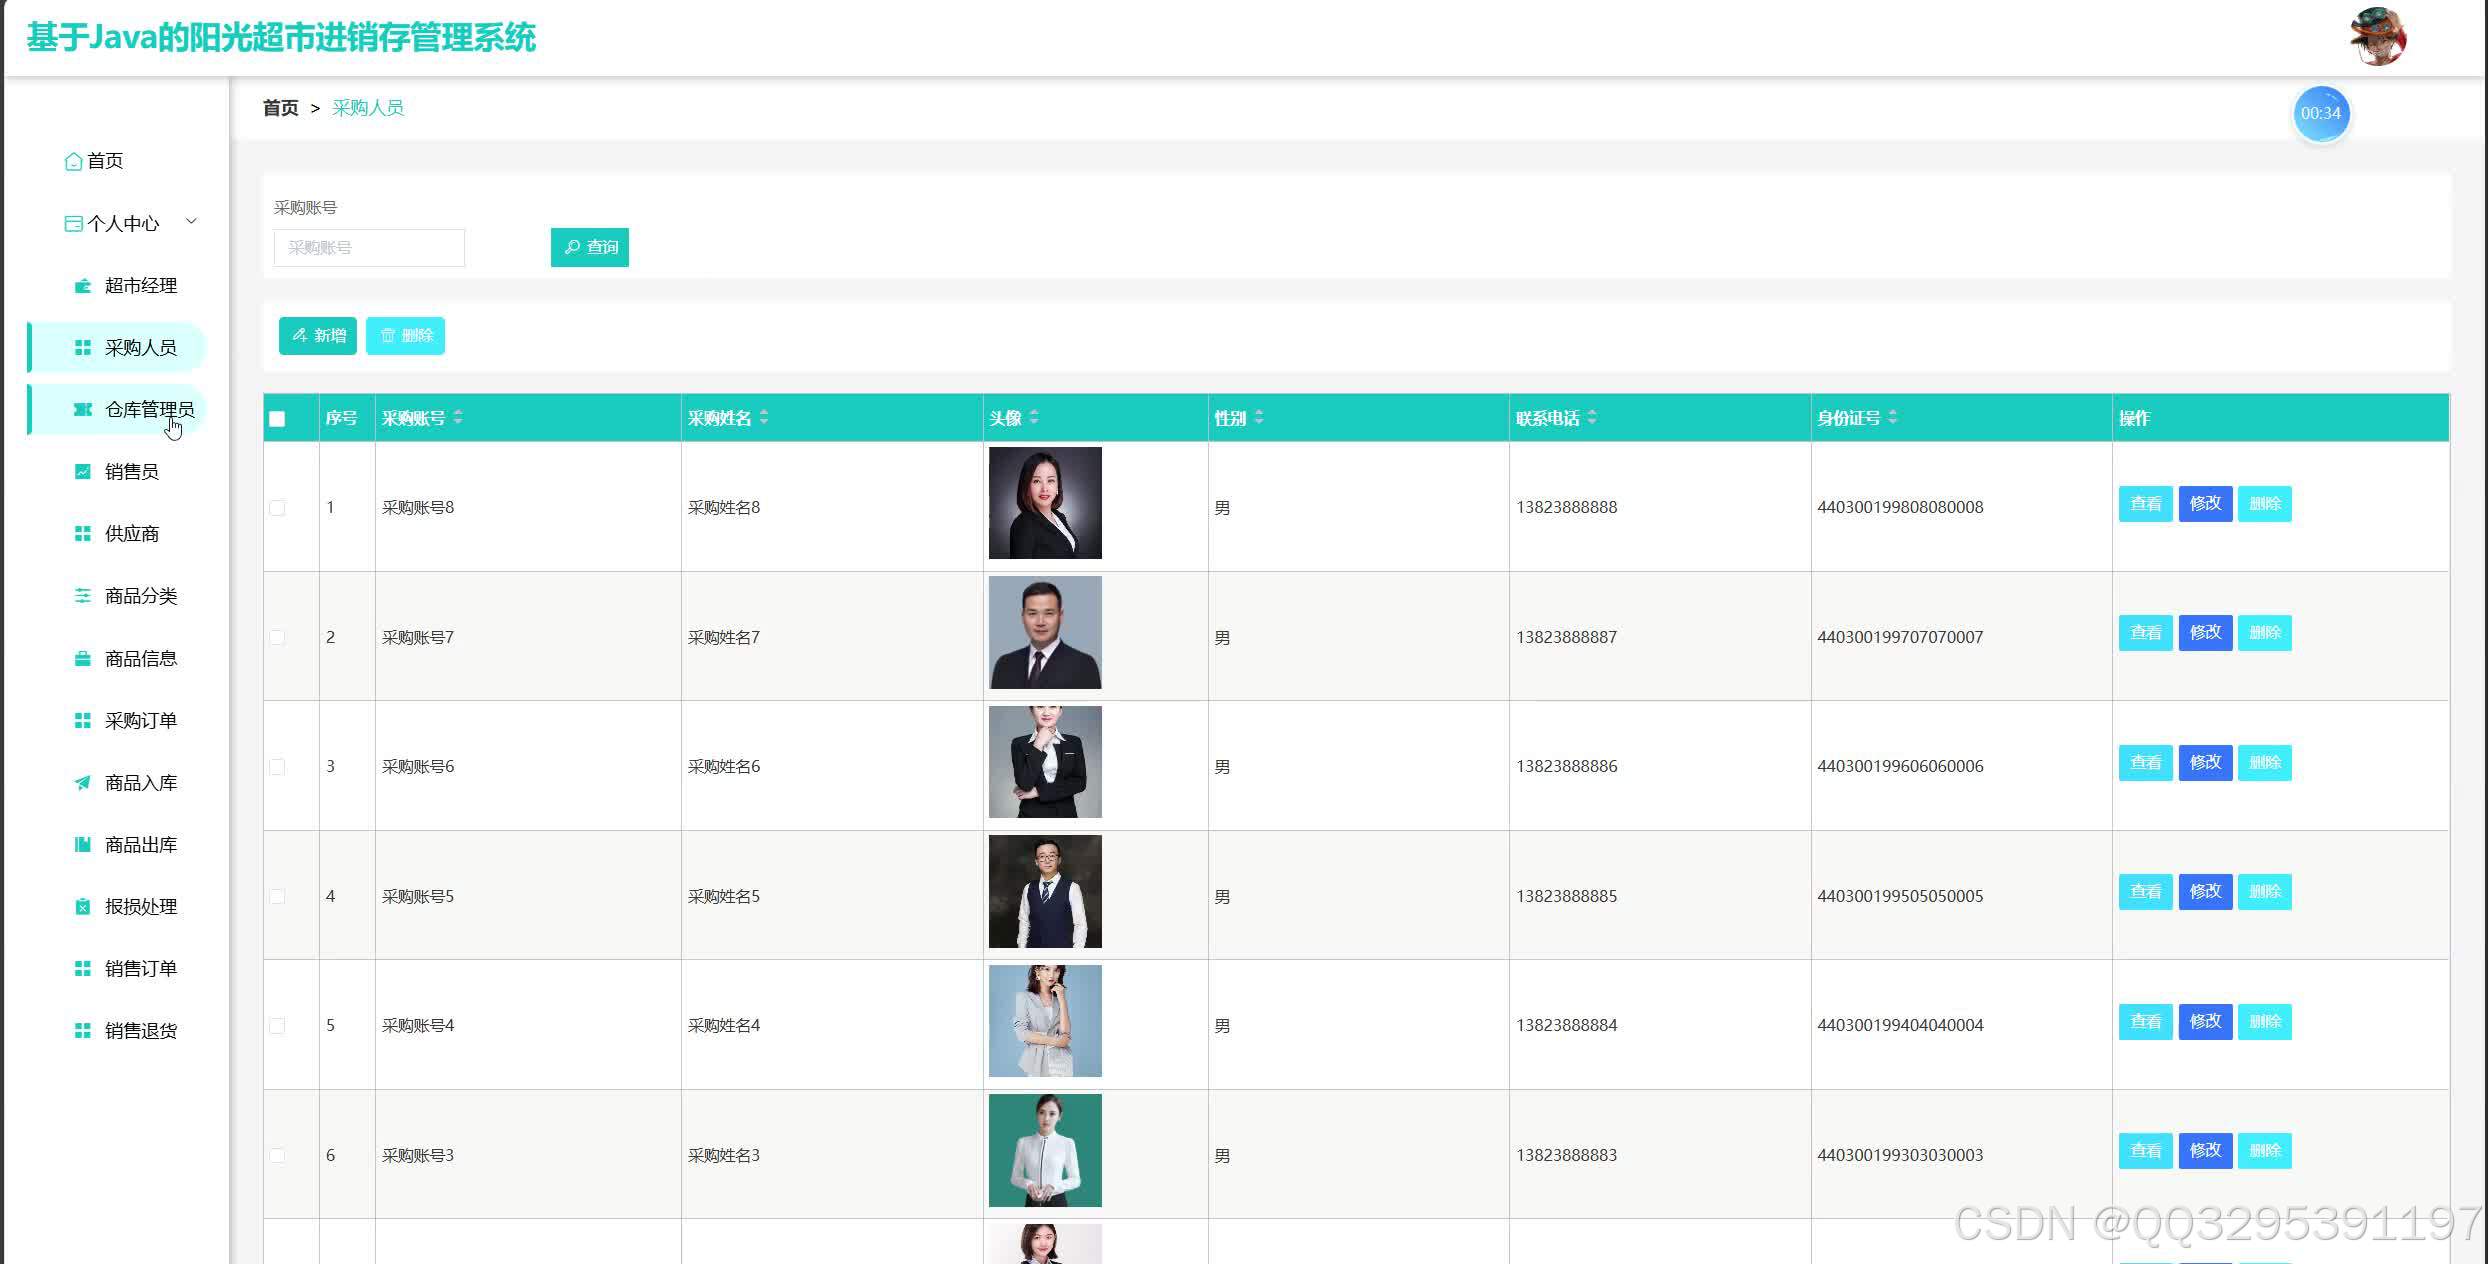This screenshot has width=2488, height=1264.
Task: Sort by the 采购账号 column arrows
Action: 458,418
